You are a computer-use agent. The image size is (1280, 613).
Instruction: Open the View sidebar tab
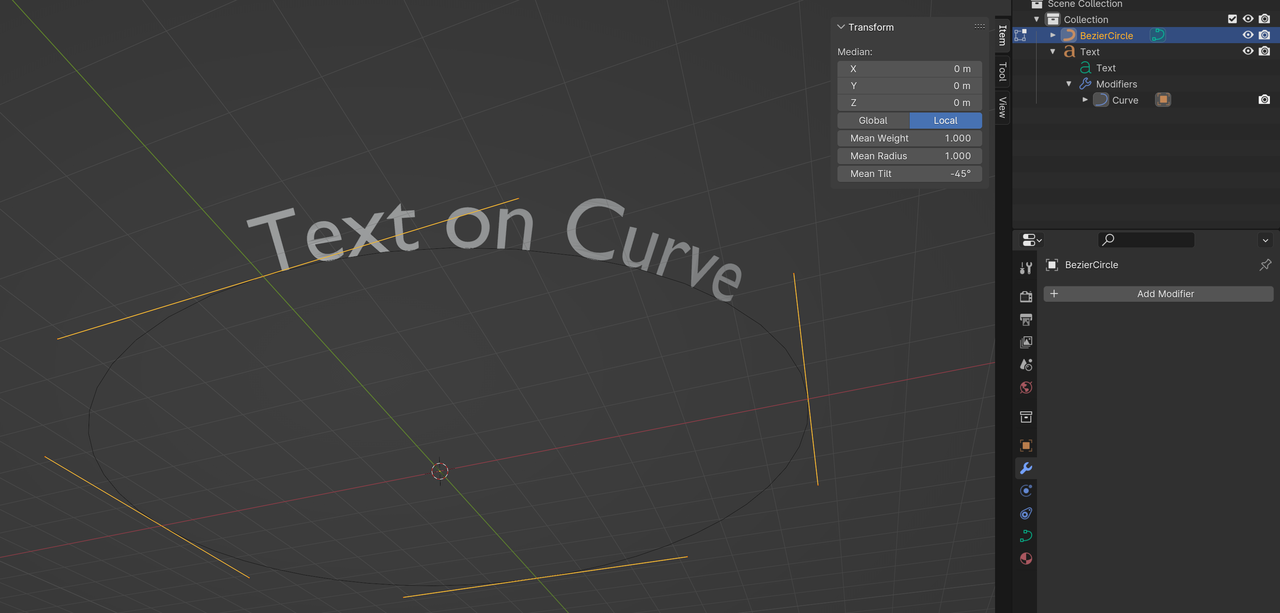pos(1002,103)
